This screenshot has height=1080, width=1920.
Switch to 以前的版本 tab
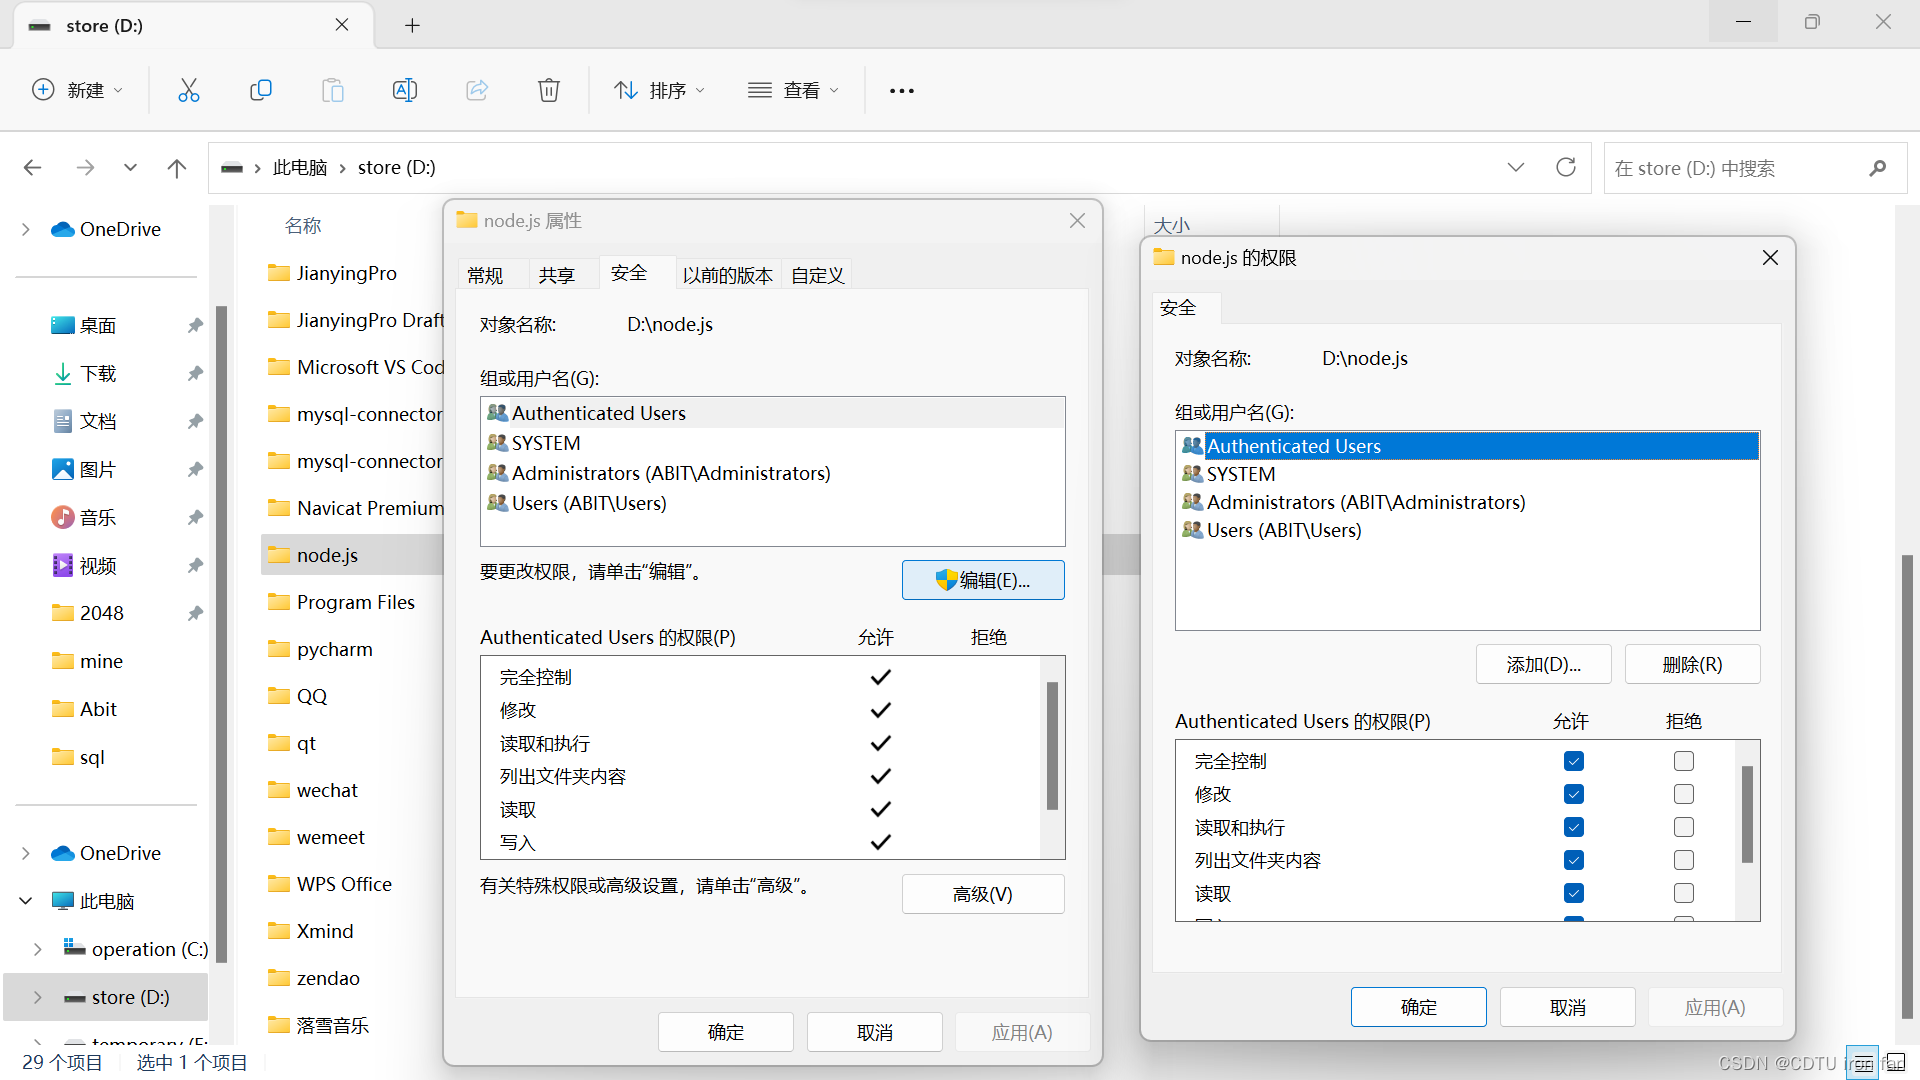[727, 275]
